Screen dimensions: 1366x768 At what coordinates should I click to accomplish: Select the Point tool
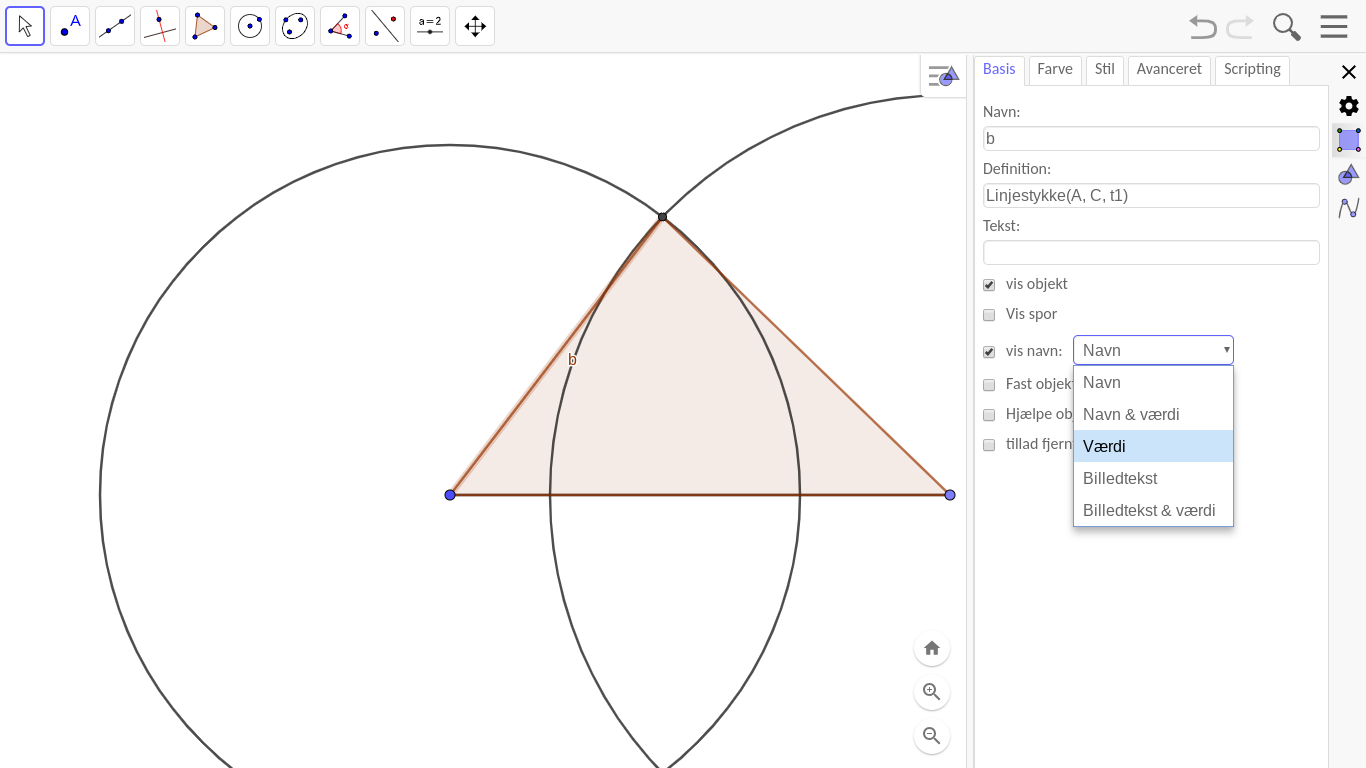[70, 26]
